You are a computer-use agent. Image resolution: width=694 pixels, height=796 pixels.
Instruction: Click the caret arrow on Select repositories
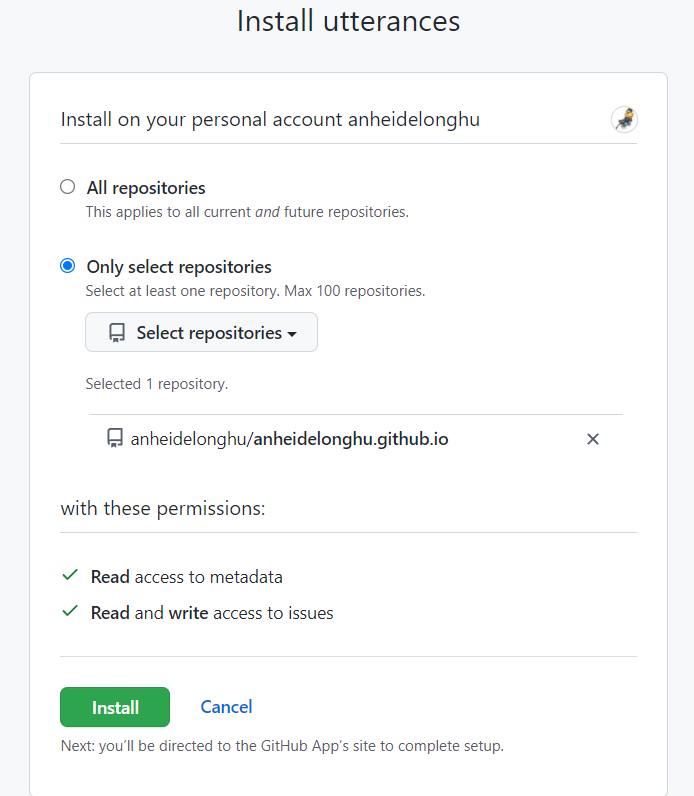(292, 334)
